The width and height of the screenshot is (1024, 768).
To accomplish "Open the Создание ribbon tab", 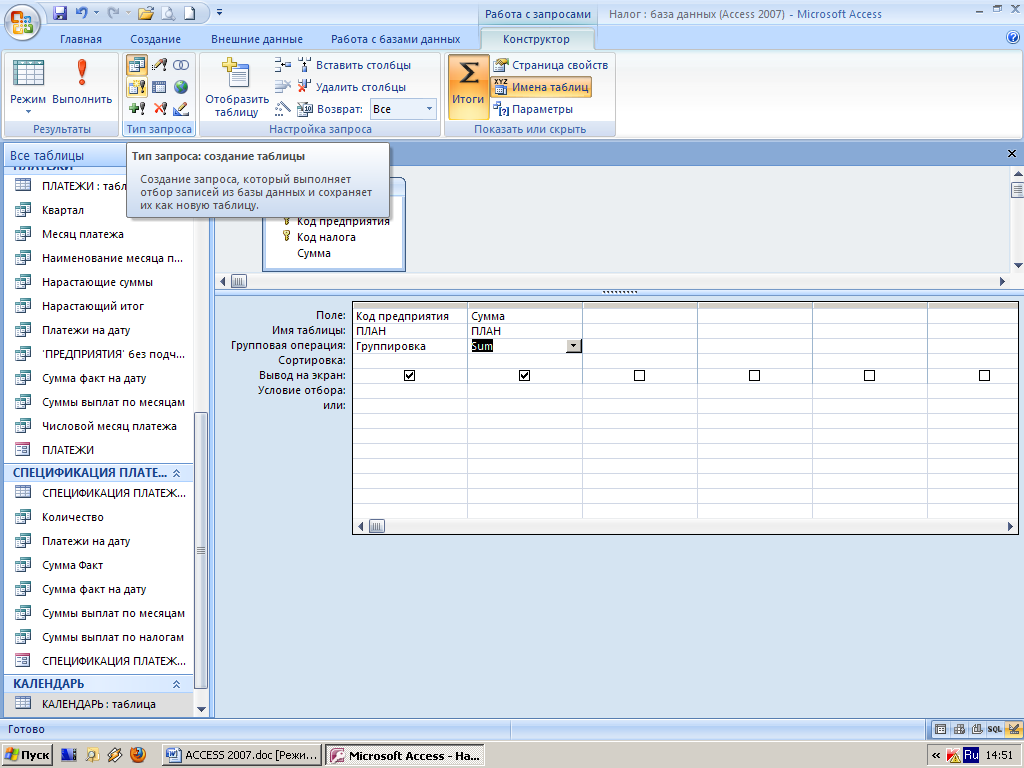I will click(155, 39).
